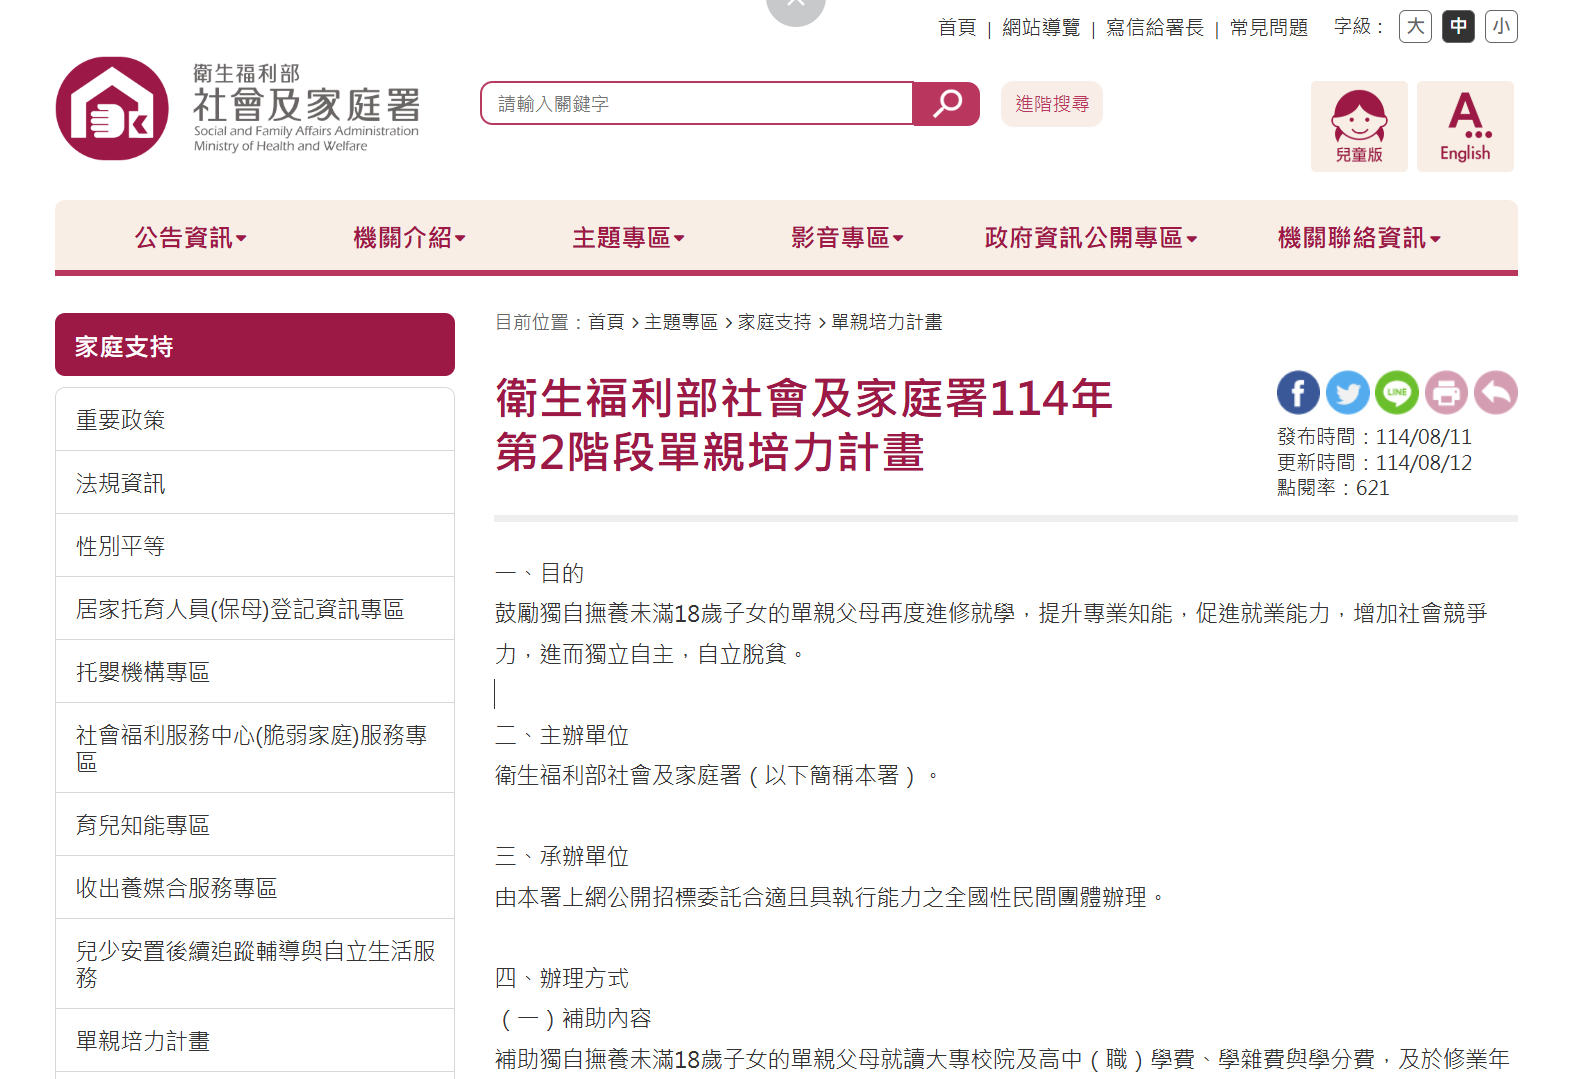The height and width of the screenshot is (1079, 1585).
Task: Open the 寫信給署長 link
Action: point(1155,28)
